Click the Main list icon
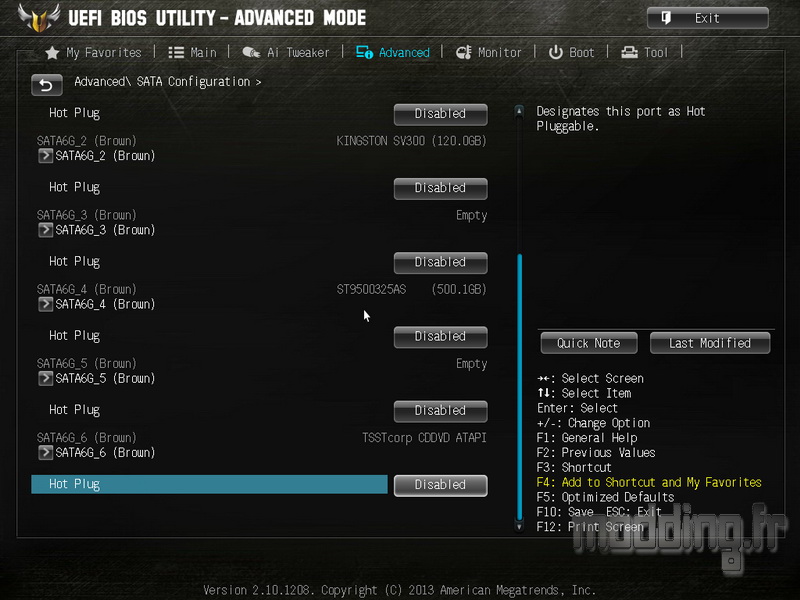Image resolution: width=800 pixels, height=600 pixels. click(x=176, y=53)
